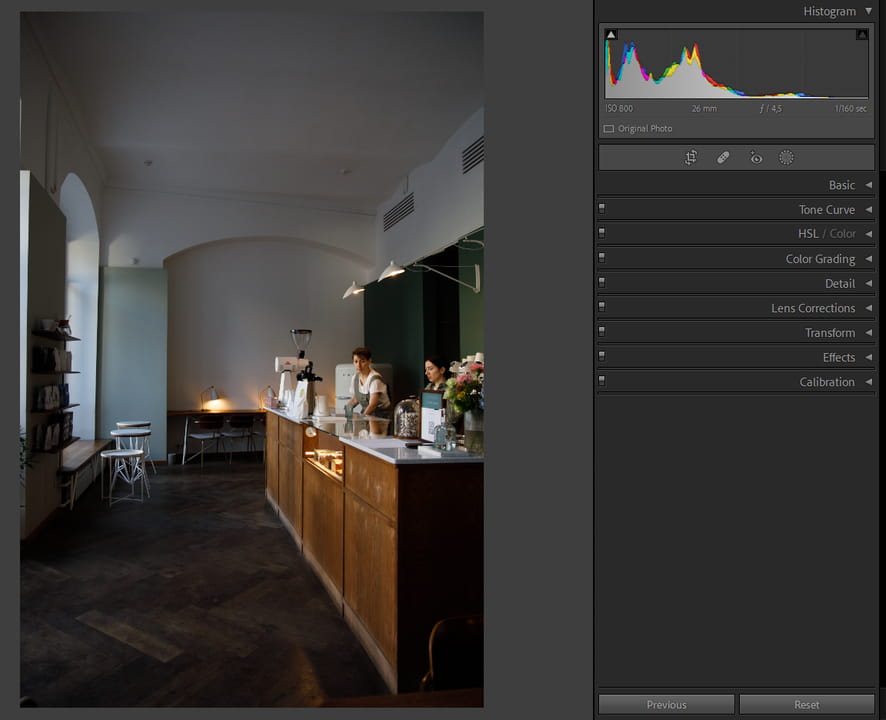The height and width of the screenshot is (720, 886).
Task: Toggle the HSL panel on/off switch
Action: coord(602,233)
